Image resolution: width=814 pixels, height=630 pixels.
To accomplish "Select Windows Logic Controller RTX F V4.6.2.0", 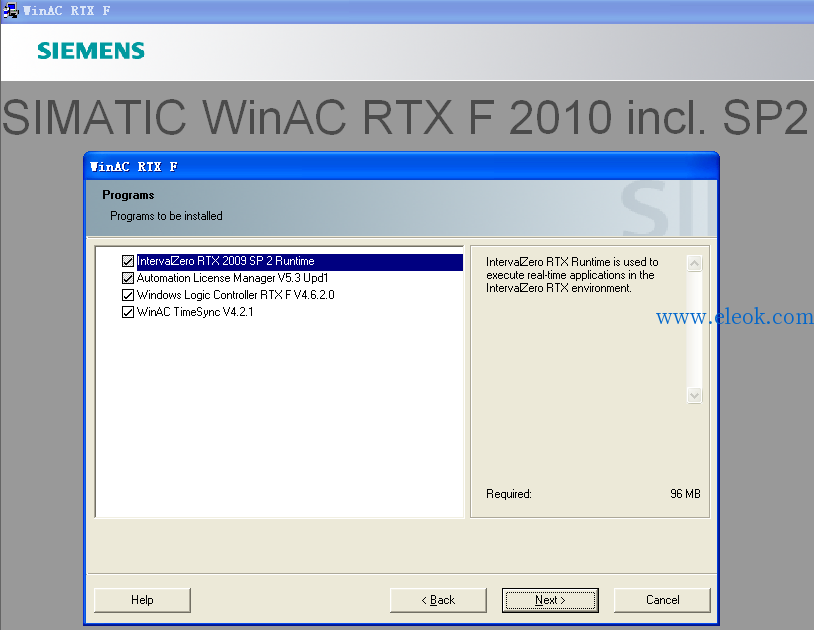I will coord(235,295).
